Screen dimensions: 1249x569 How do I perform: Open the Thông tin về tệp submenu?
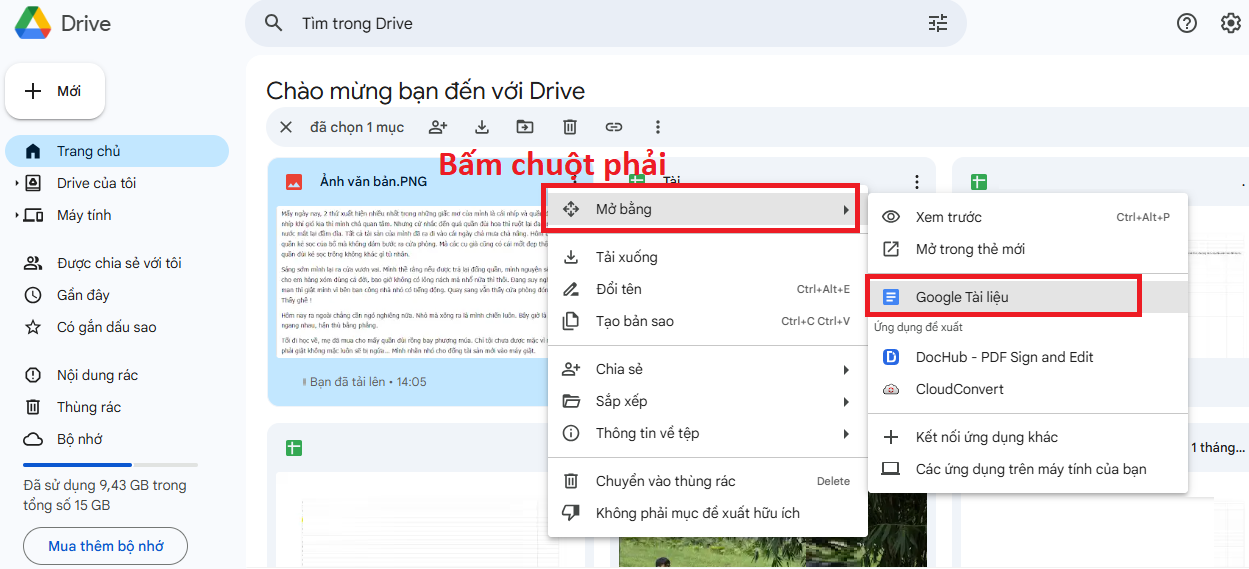[x=707, y=433]
